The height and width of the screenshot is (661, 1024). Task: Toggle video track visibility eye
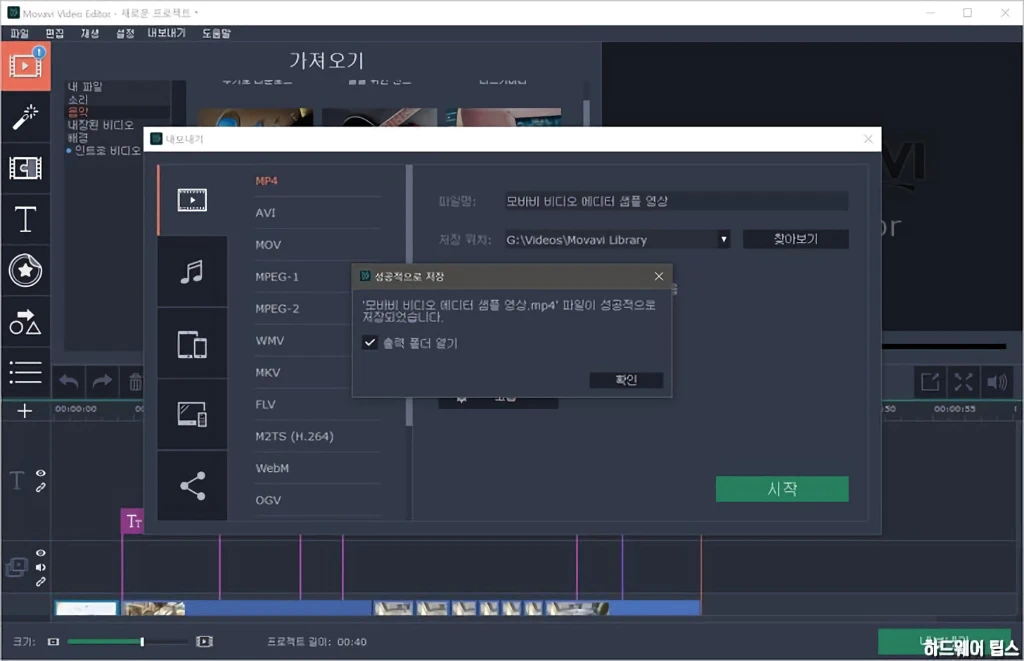click(40, 553)
